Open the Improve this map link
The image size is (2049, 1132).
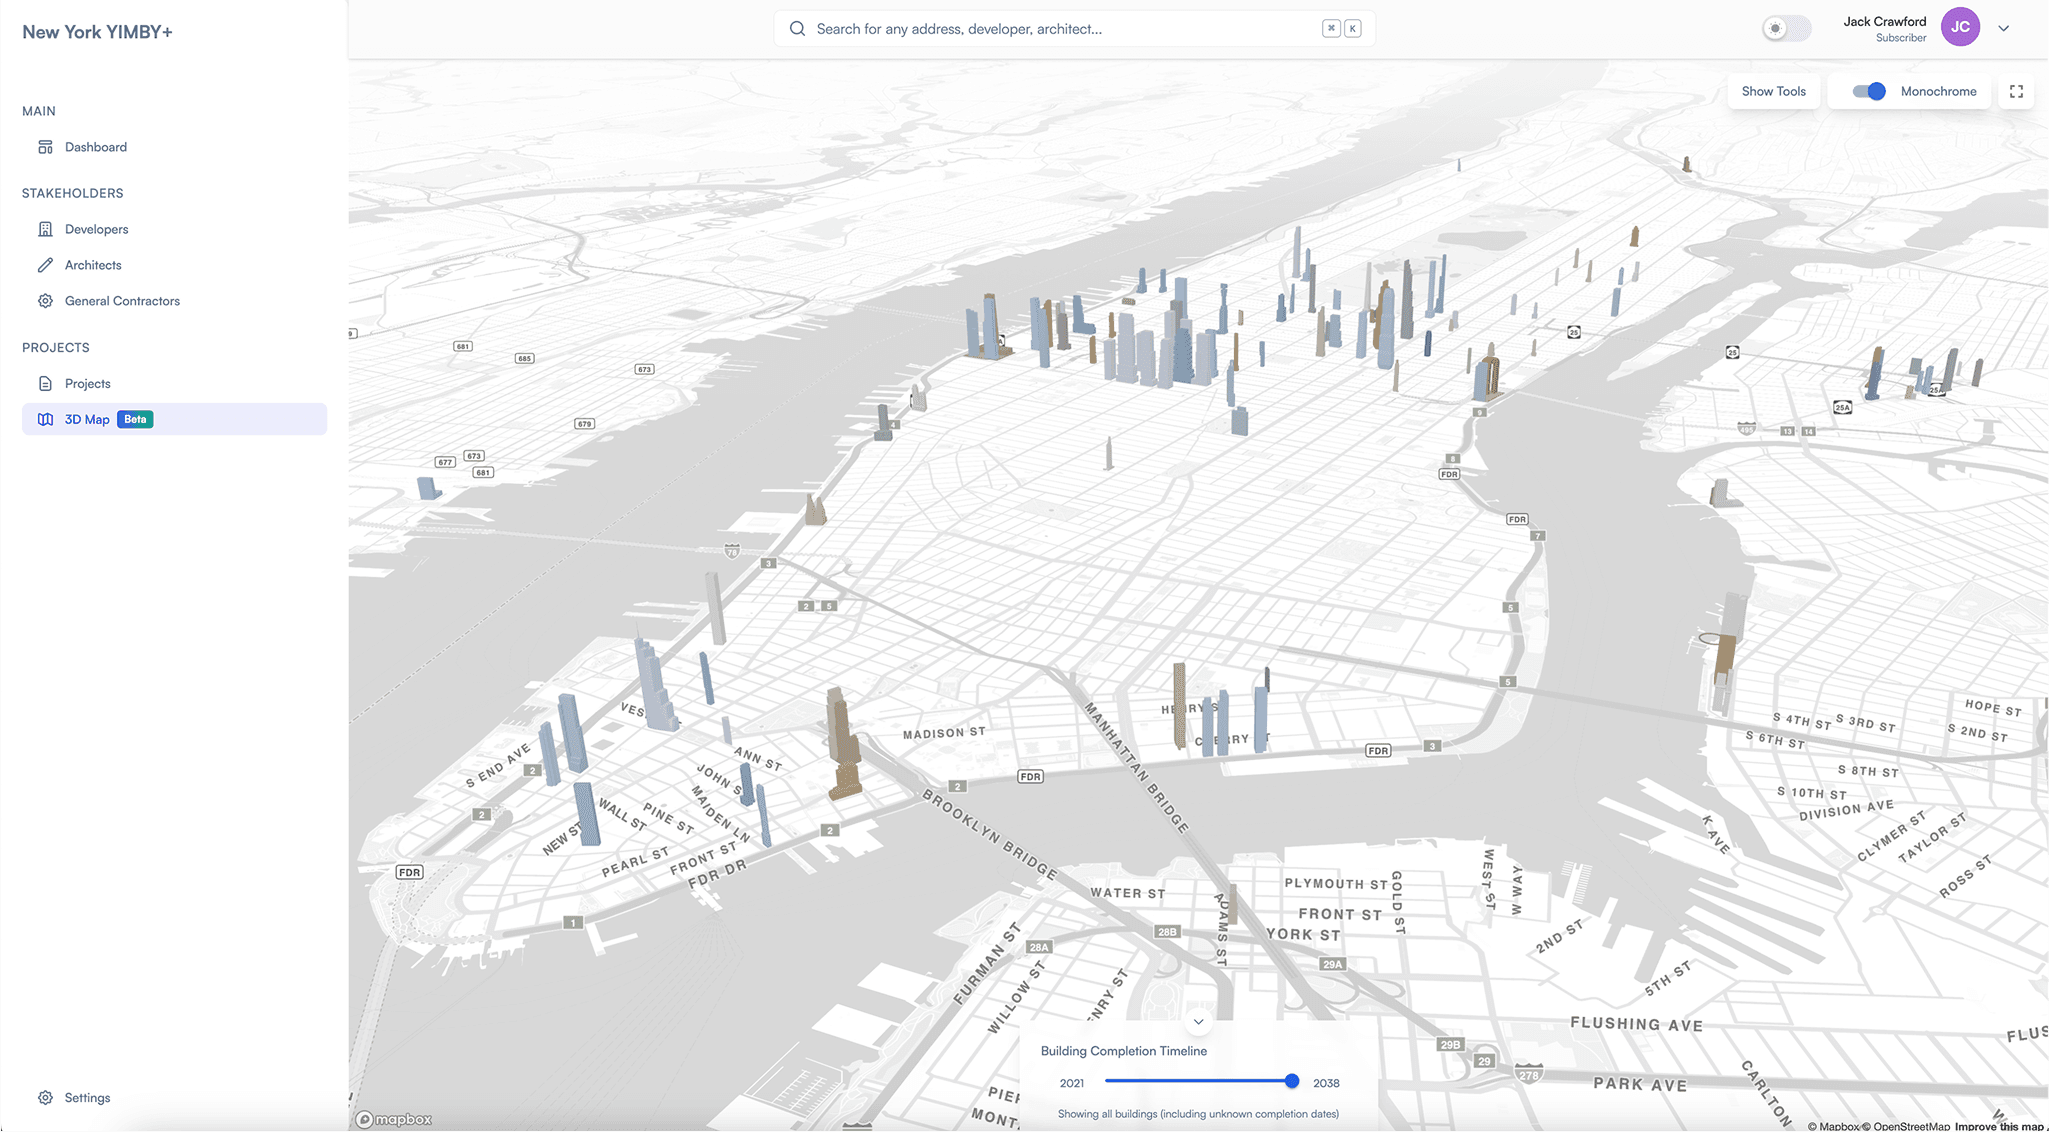1998,1126
